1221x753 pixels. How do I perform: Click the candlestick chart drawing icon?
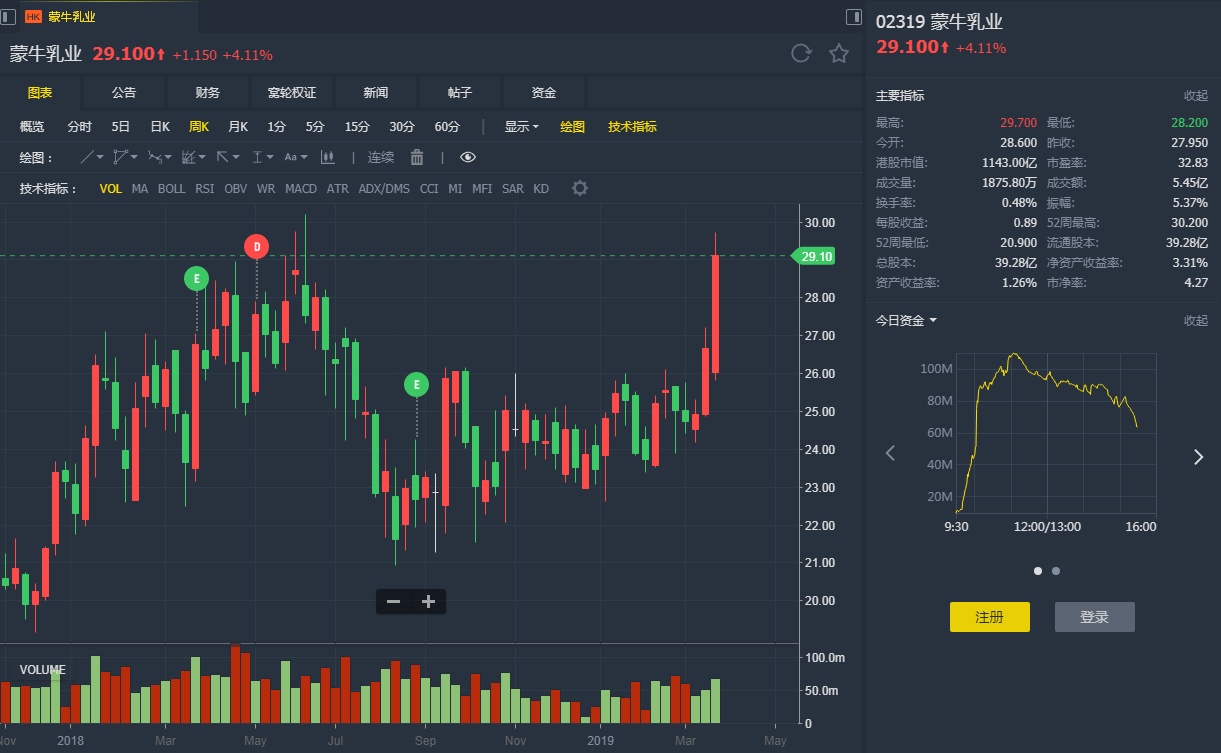pos(327,157)
